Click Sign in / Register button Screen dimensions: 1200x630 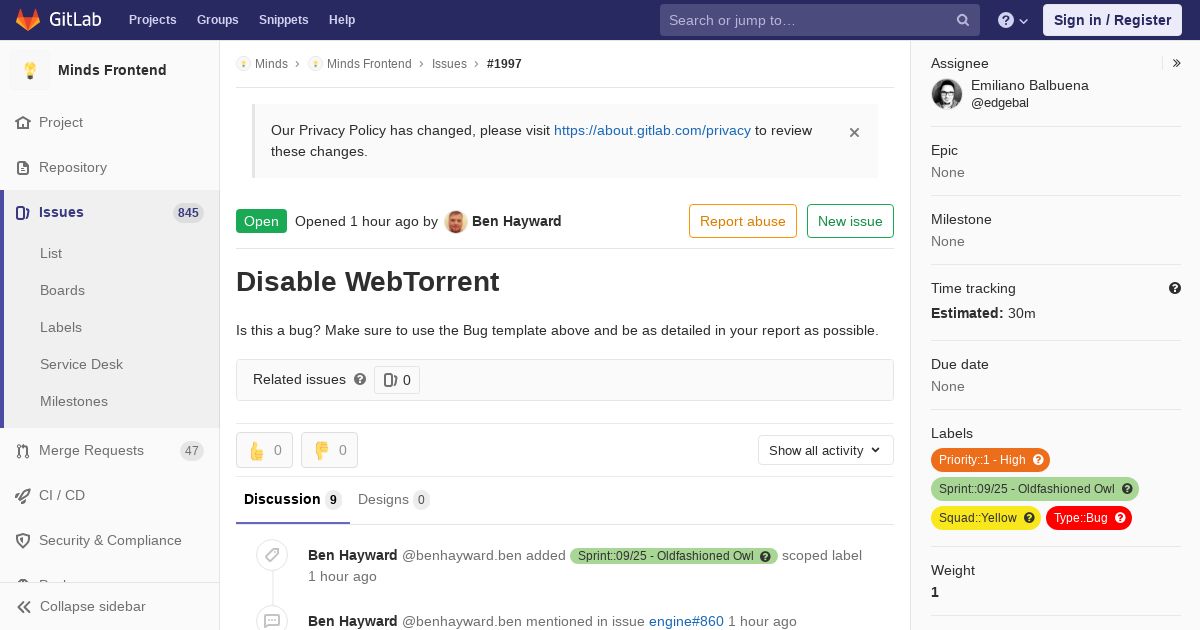[x=1112, y=20]
